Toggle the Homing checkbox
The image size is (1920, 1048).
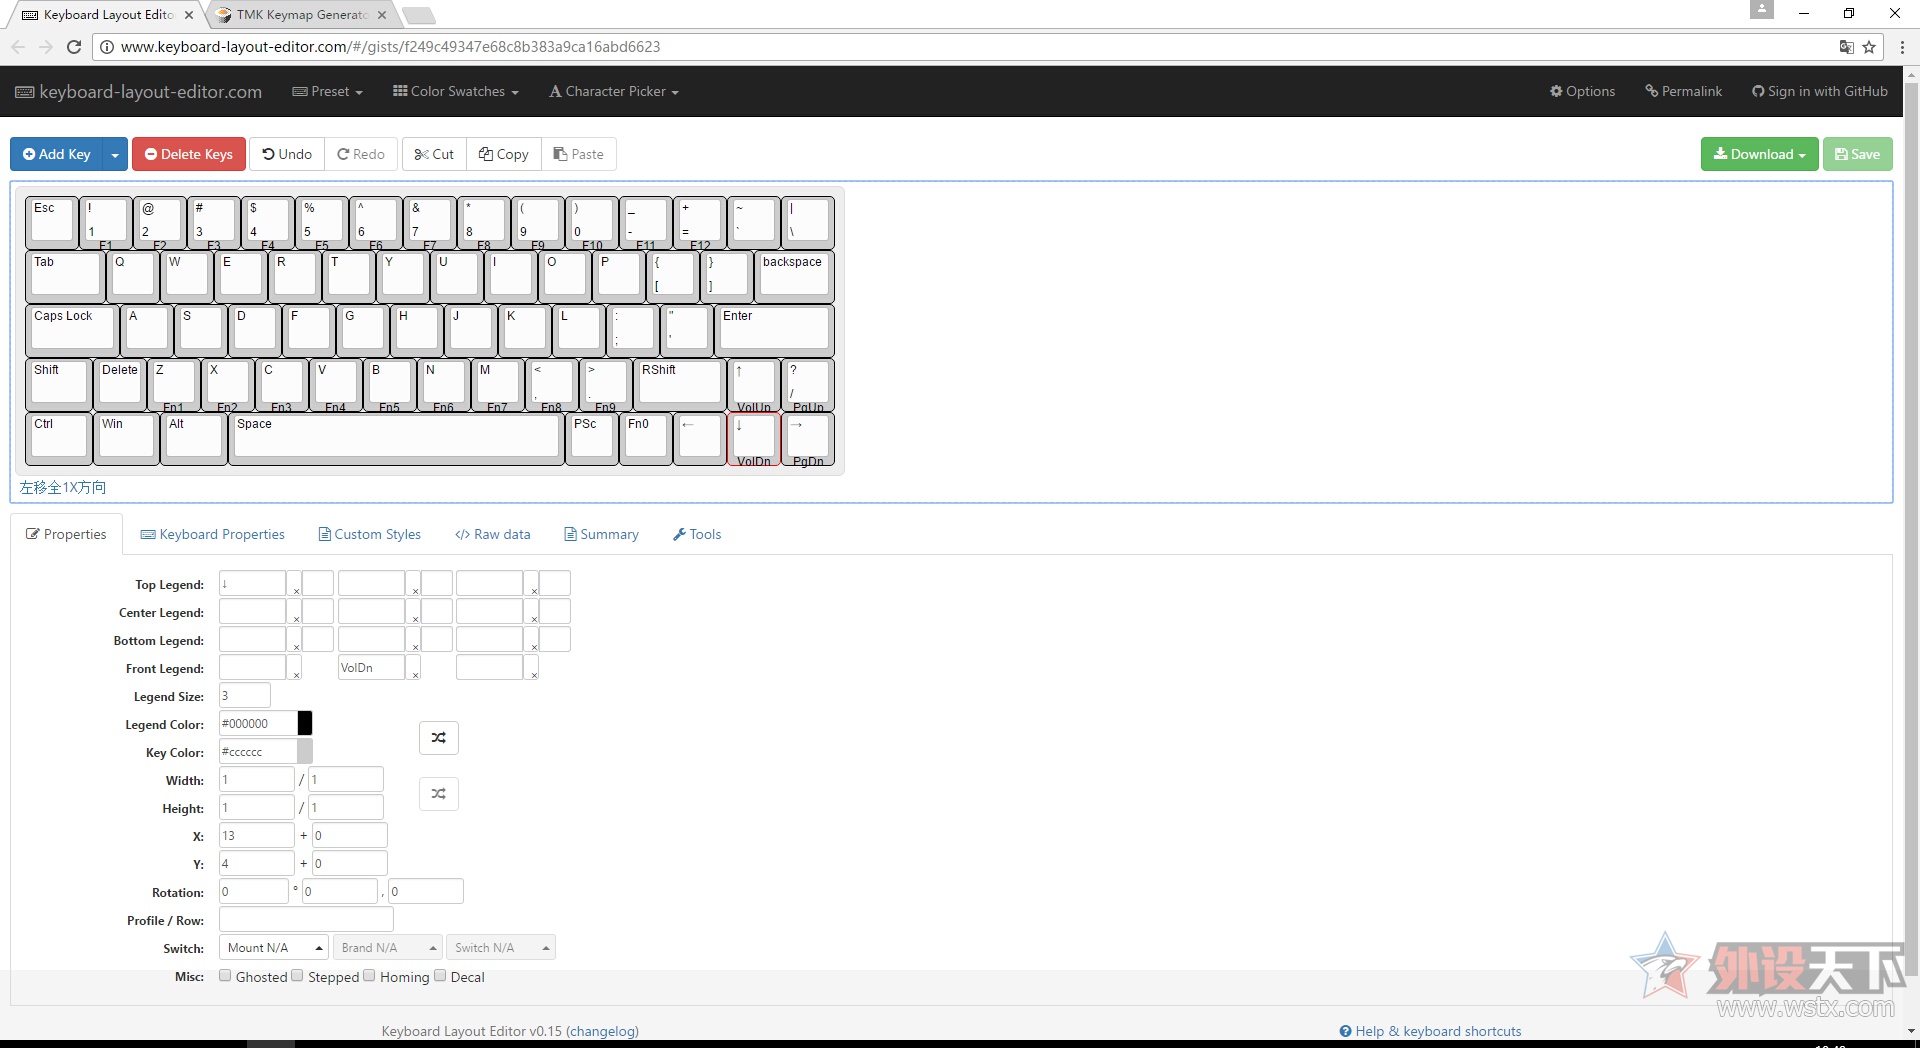pos(369,976)
